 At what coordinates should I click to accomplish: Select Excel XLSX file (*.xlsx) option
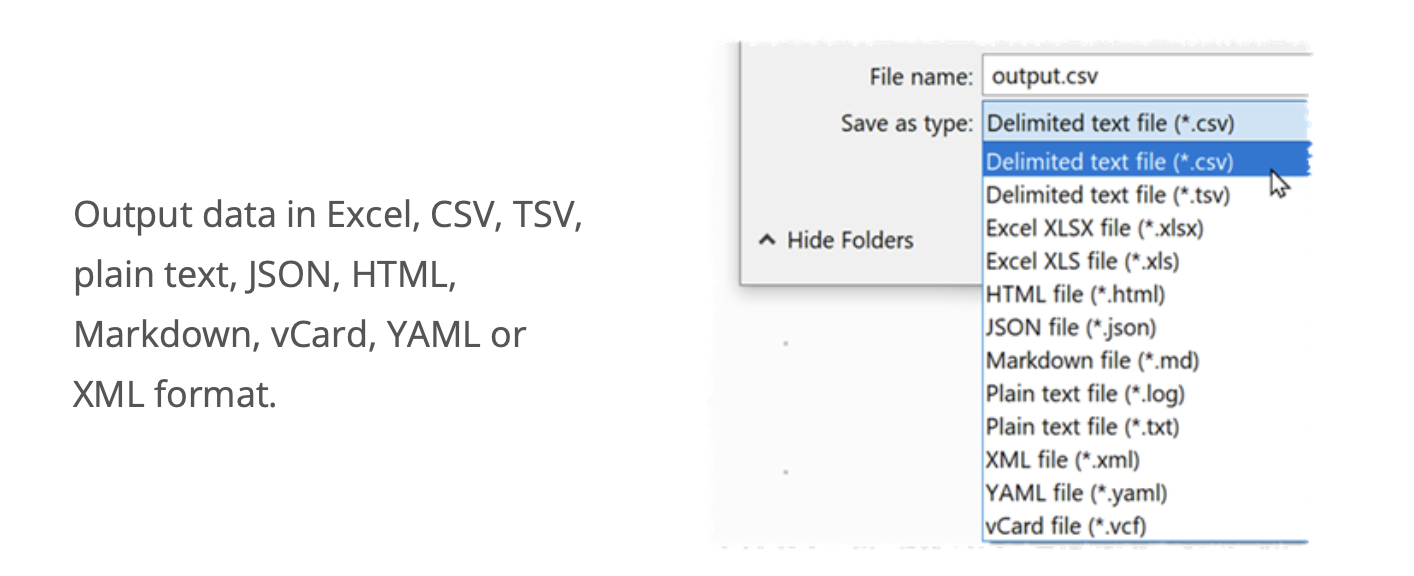(x=1095, y=228)
